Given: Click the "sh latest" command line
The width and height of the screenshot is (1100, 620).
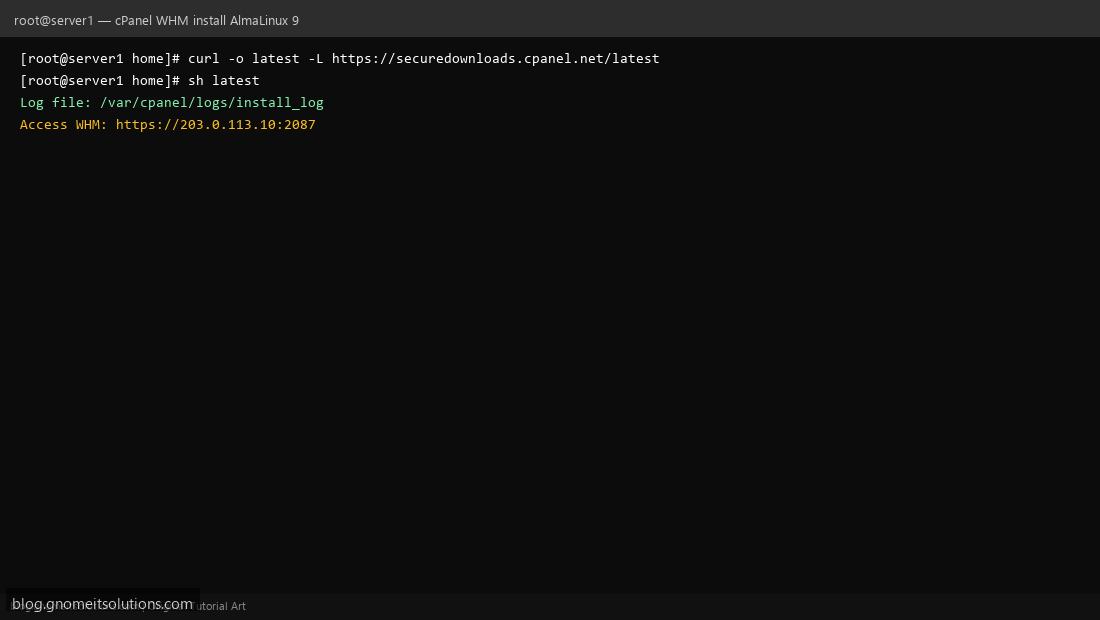Looking at the screenshot, I should click(x=140, y=80).
